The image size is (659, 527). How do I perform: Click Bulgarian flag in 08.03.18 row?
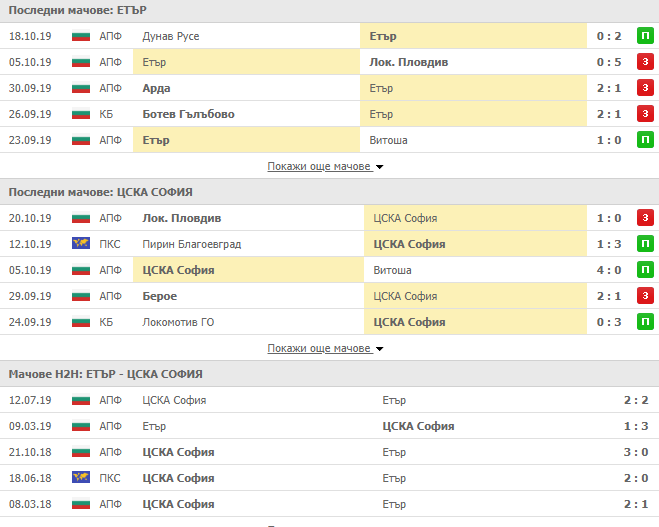[81, 504]
